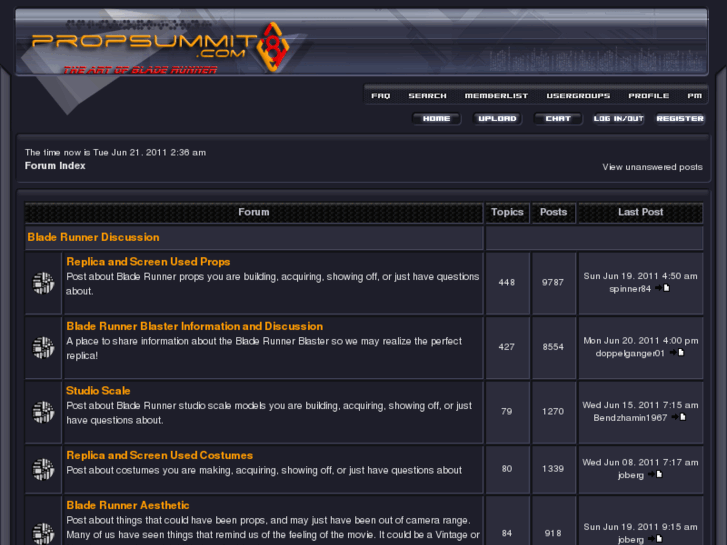
Task: Click date Mon Jun 20, 2011 4:00 pm
Action: (x=640, y=340)
